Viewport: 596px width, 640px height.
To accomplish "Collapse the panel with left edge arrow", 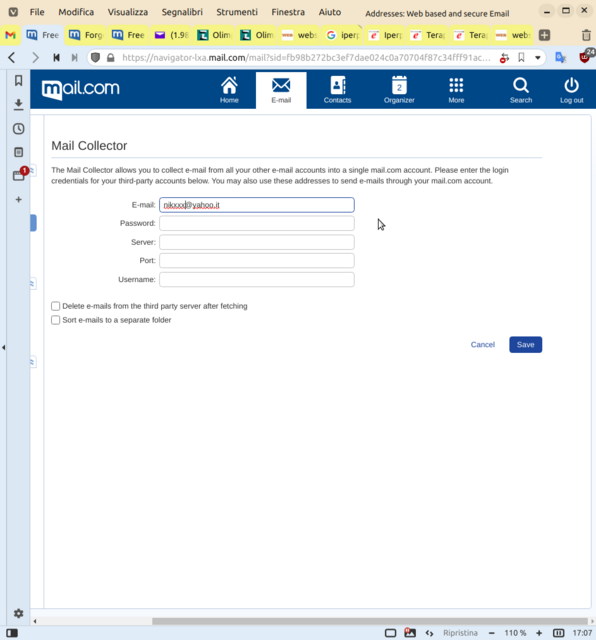I will point(4,347).
